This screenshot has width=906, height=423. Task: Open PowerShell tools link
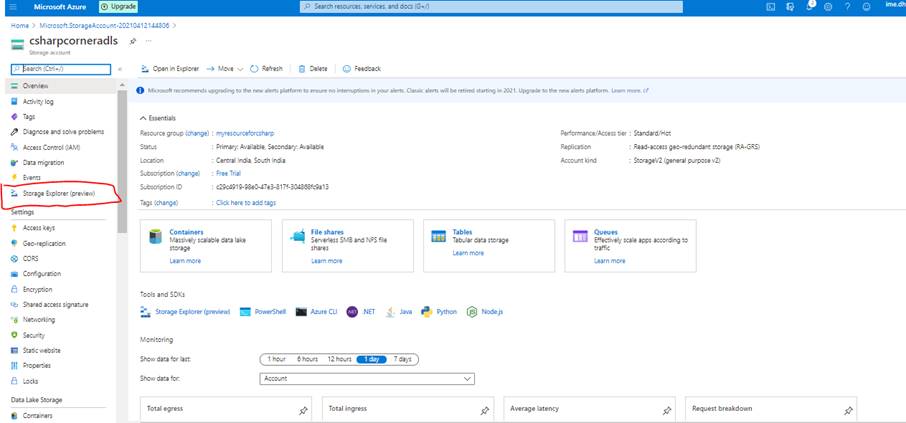[263, 311]
